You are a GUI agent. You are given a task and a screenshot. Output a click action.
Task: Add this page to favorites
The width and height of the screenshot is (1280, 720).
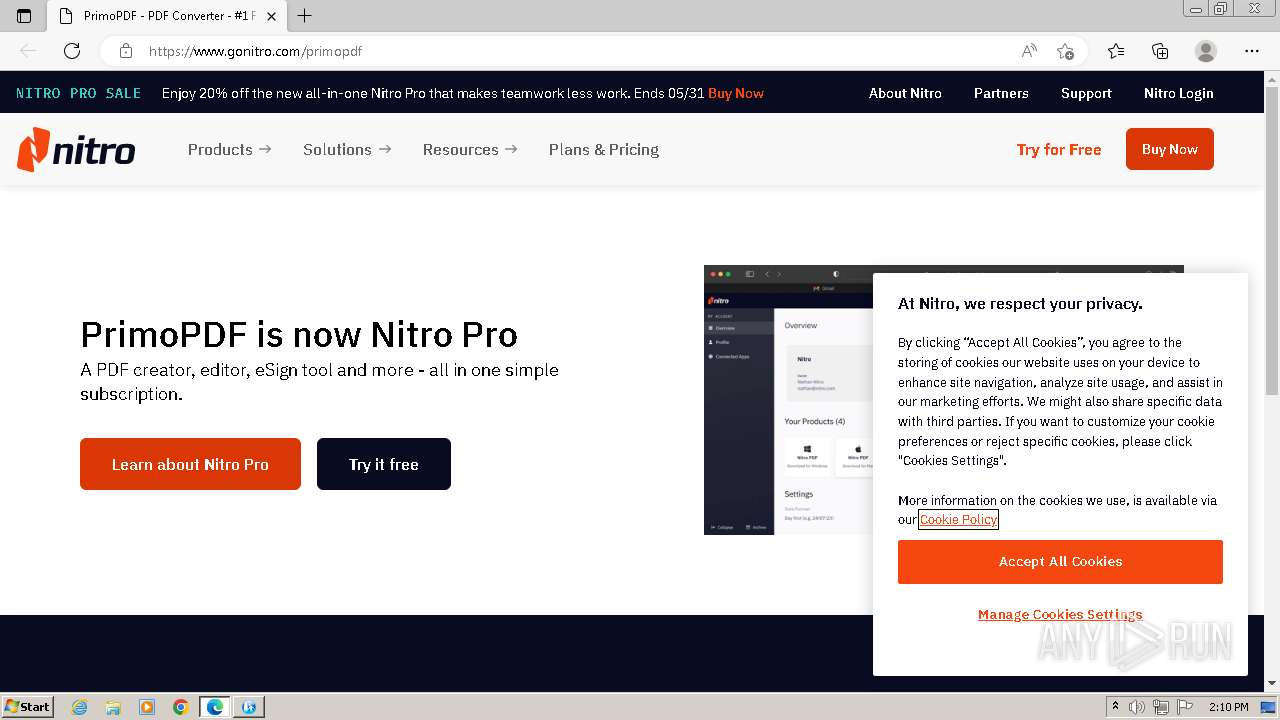coord(1065,51)
